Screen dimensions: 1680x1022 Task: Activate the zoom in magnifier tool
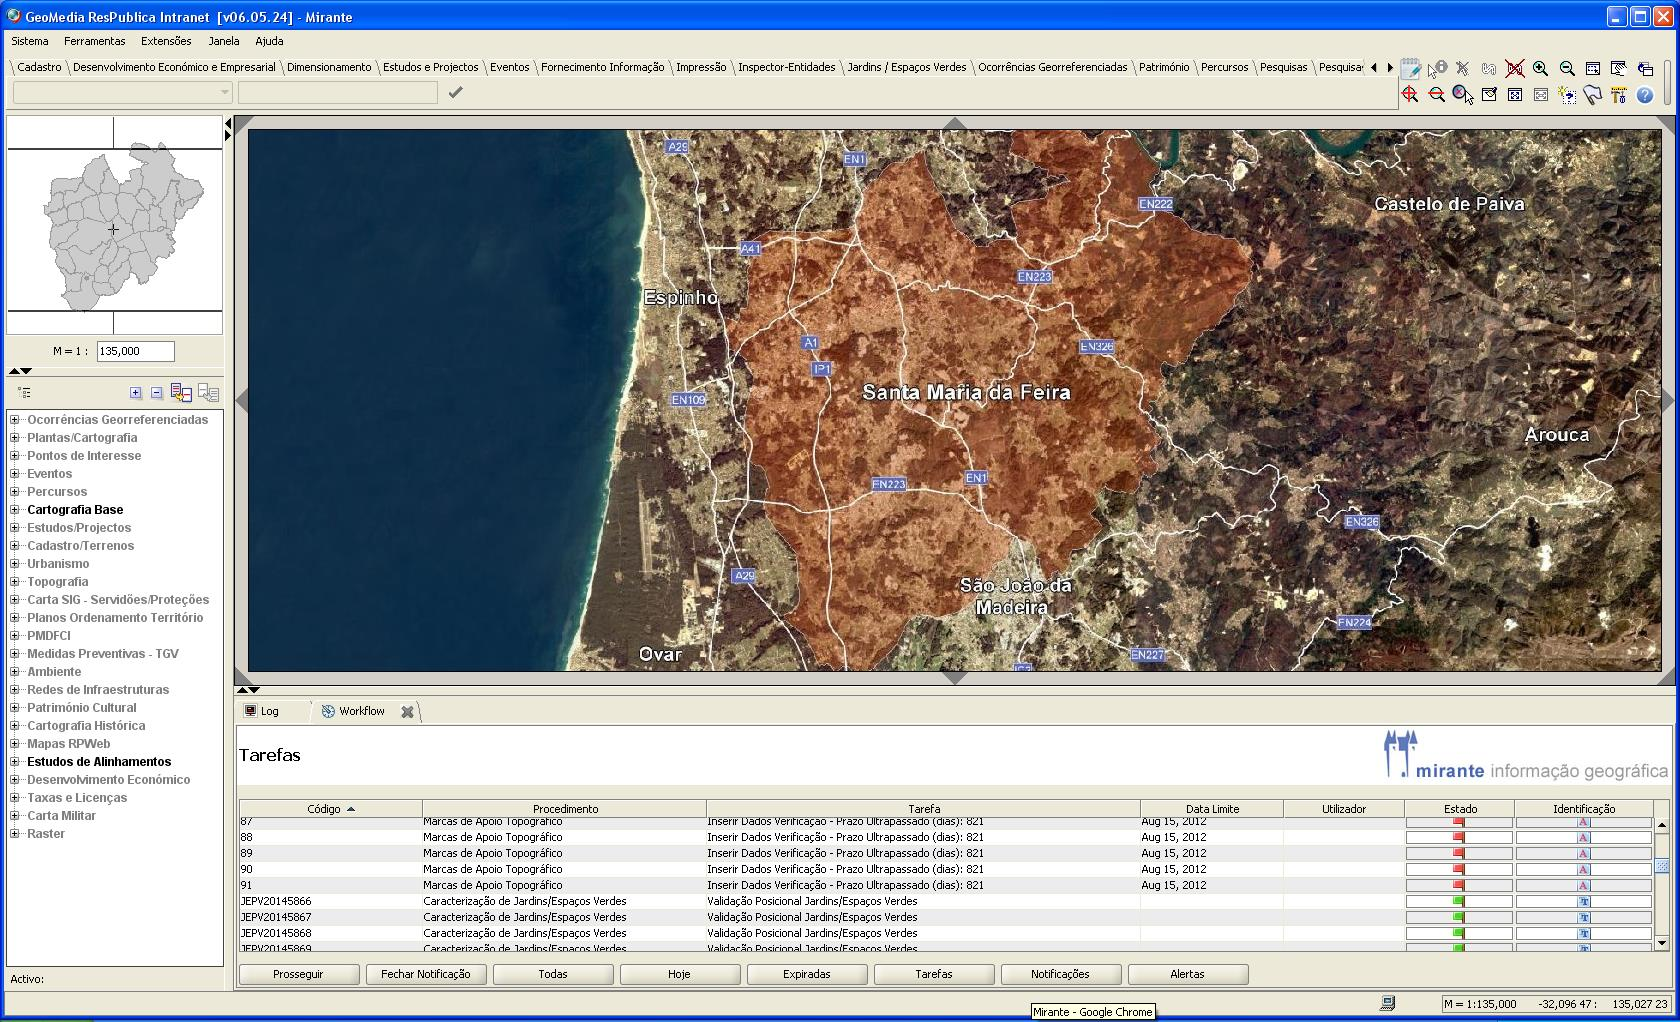(x=1541, y=69)
